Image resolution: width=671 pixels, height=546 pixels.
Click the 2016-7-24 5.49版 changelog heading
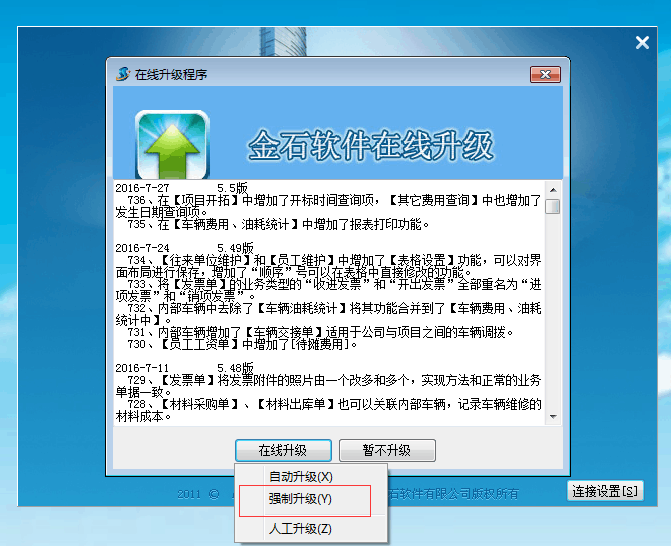[184, 247]
